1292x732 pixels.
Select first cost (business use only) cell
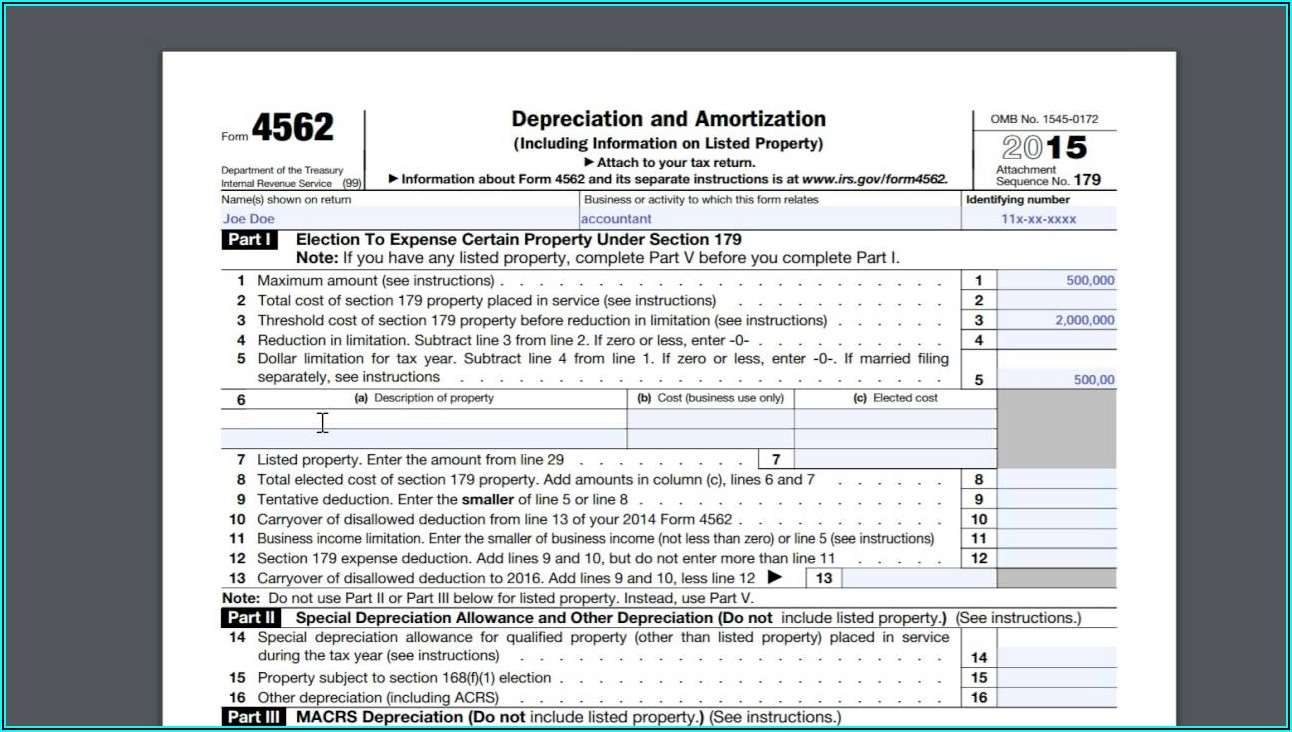(x=710, y=418)
